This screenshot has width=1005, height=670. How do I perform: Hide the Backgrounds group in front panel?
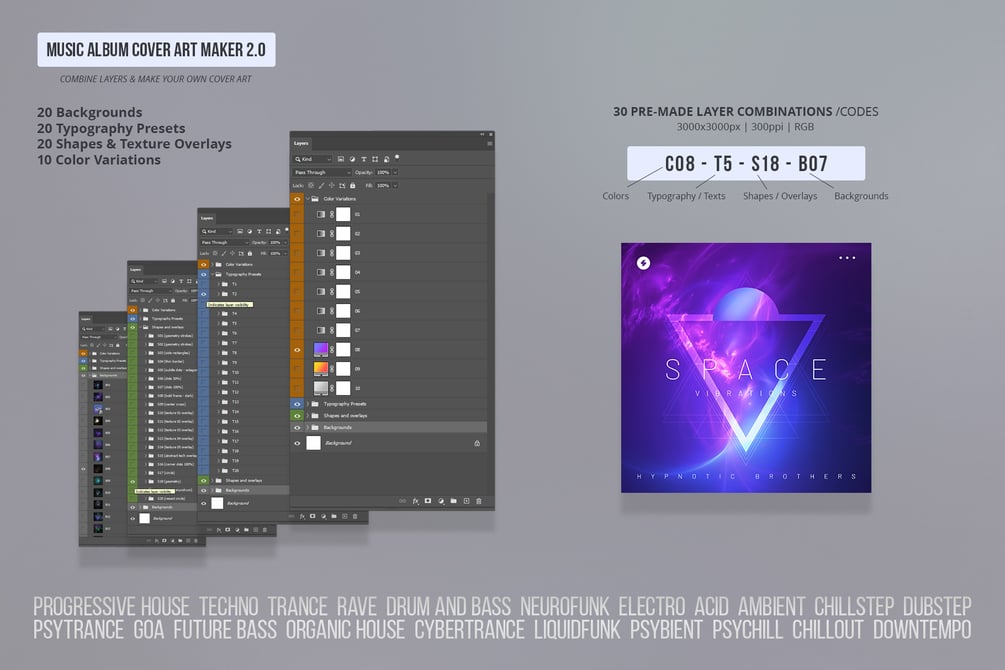pyautogui.click(x=297, y=428)
